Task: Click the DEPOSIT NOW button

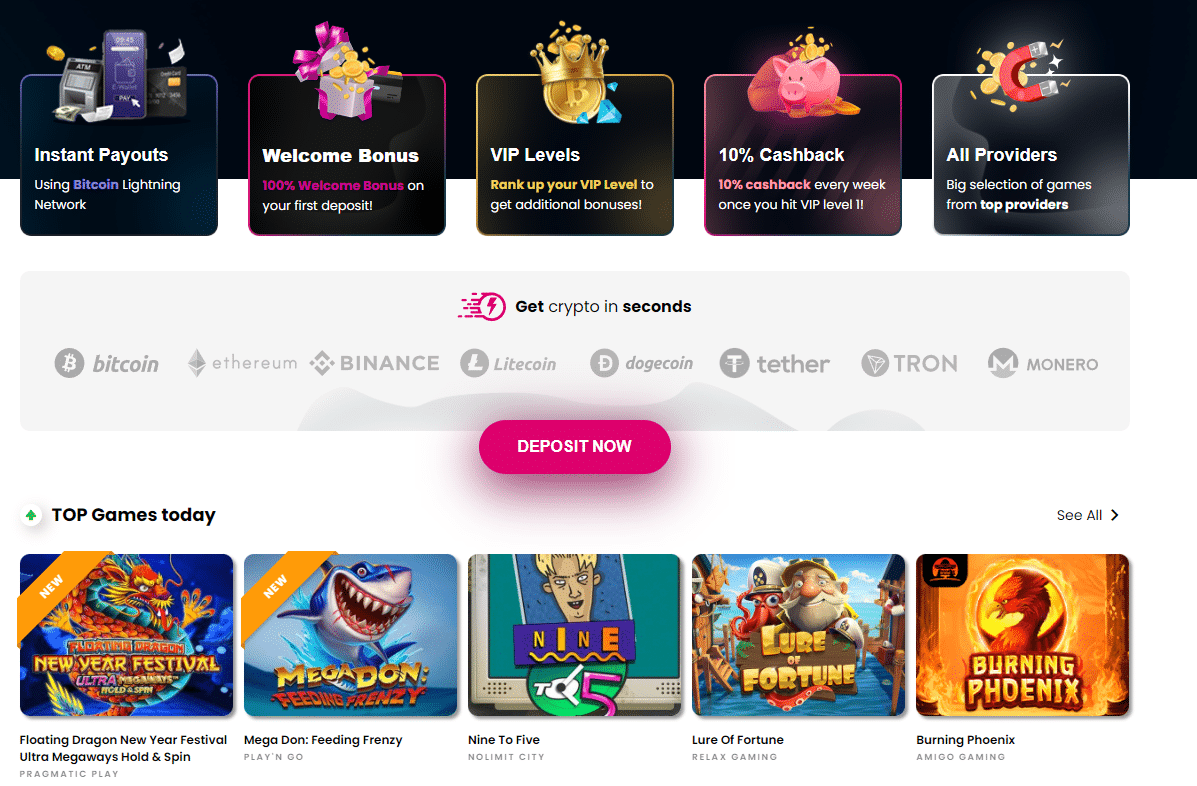Action: [575, 446]
